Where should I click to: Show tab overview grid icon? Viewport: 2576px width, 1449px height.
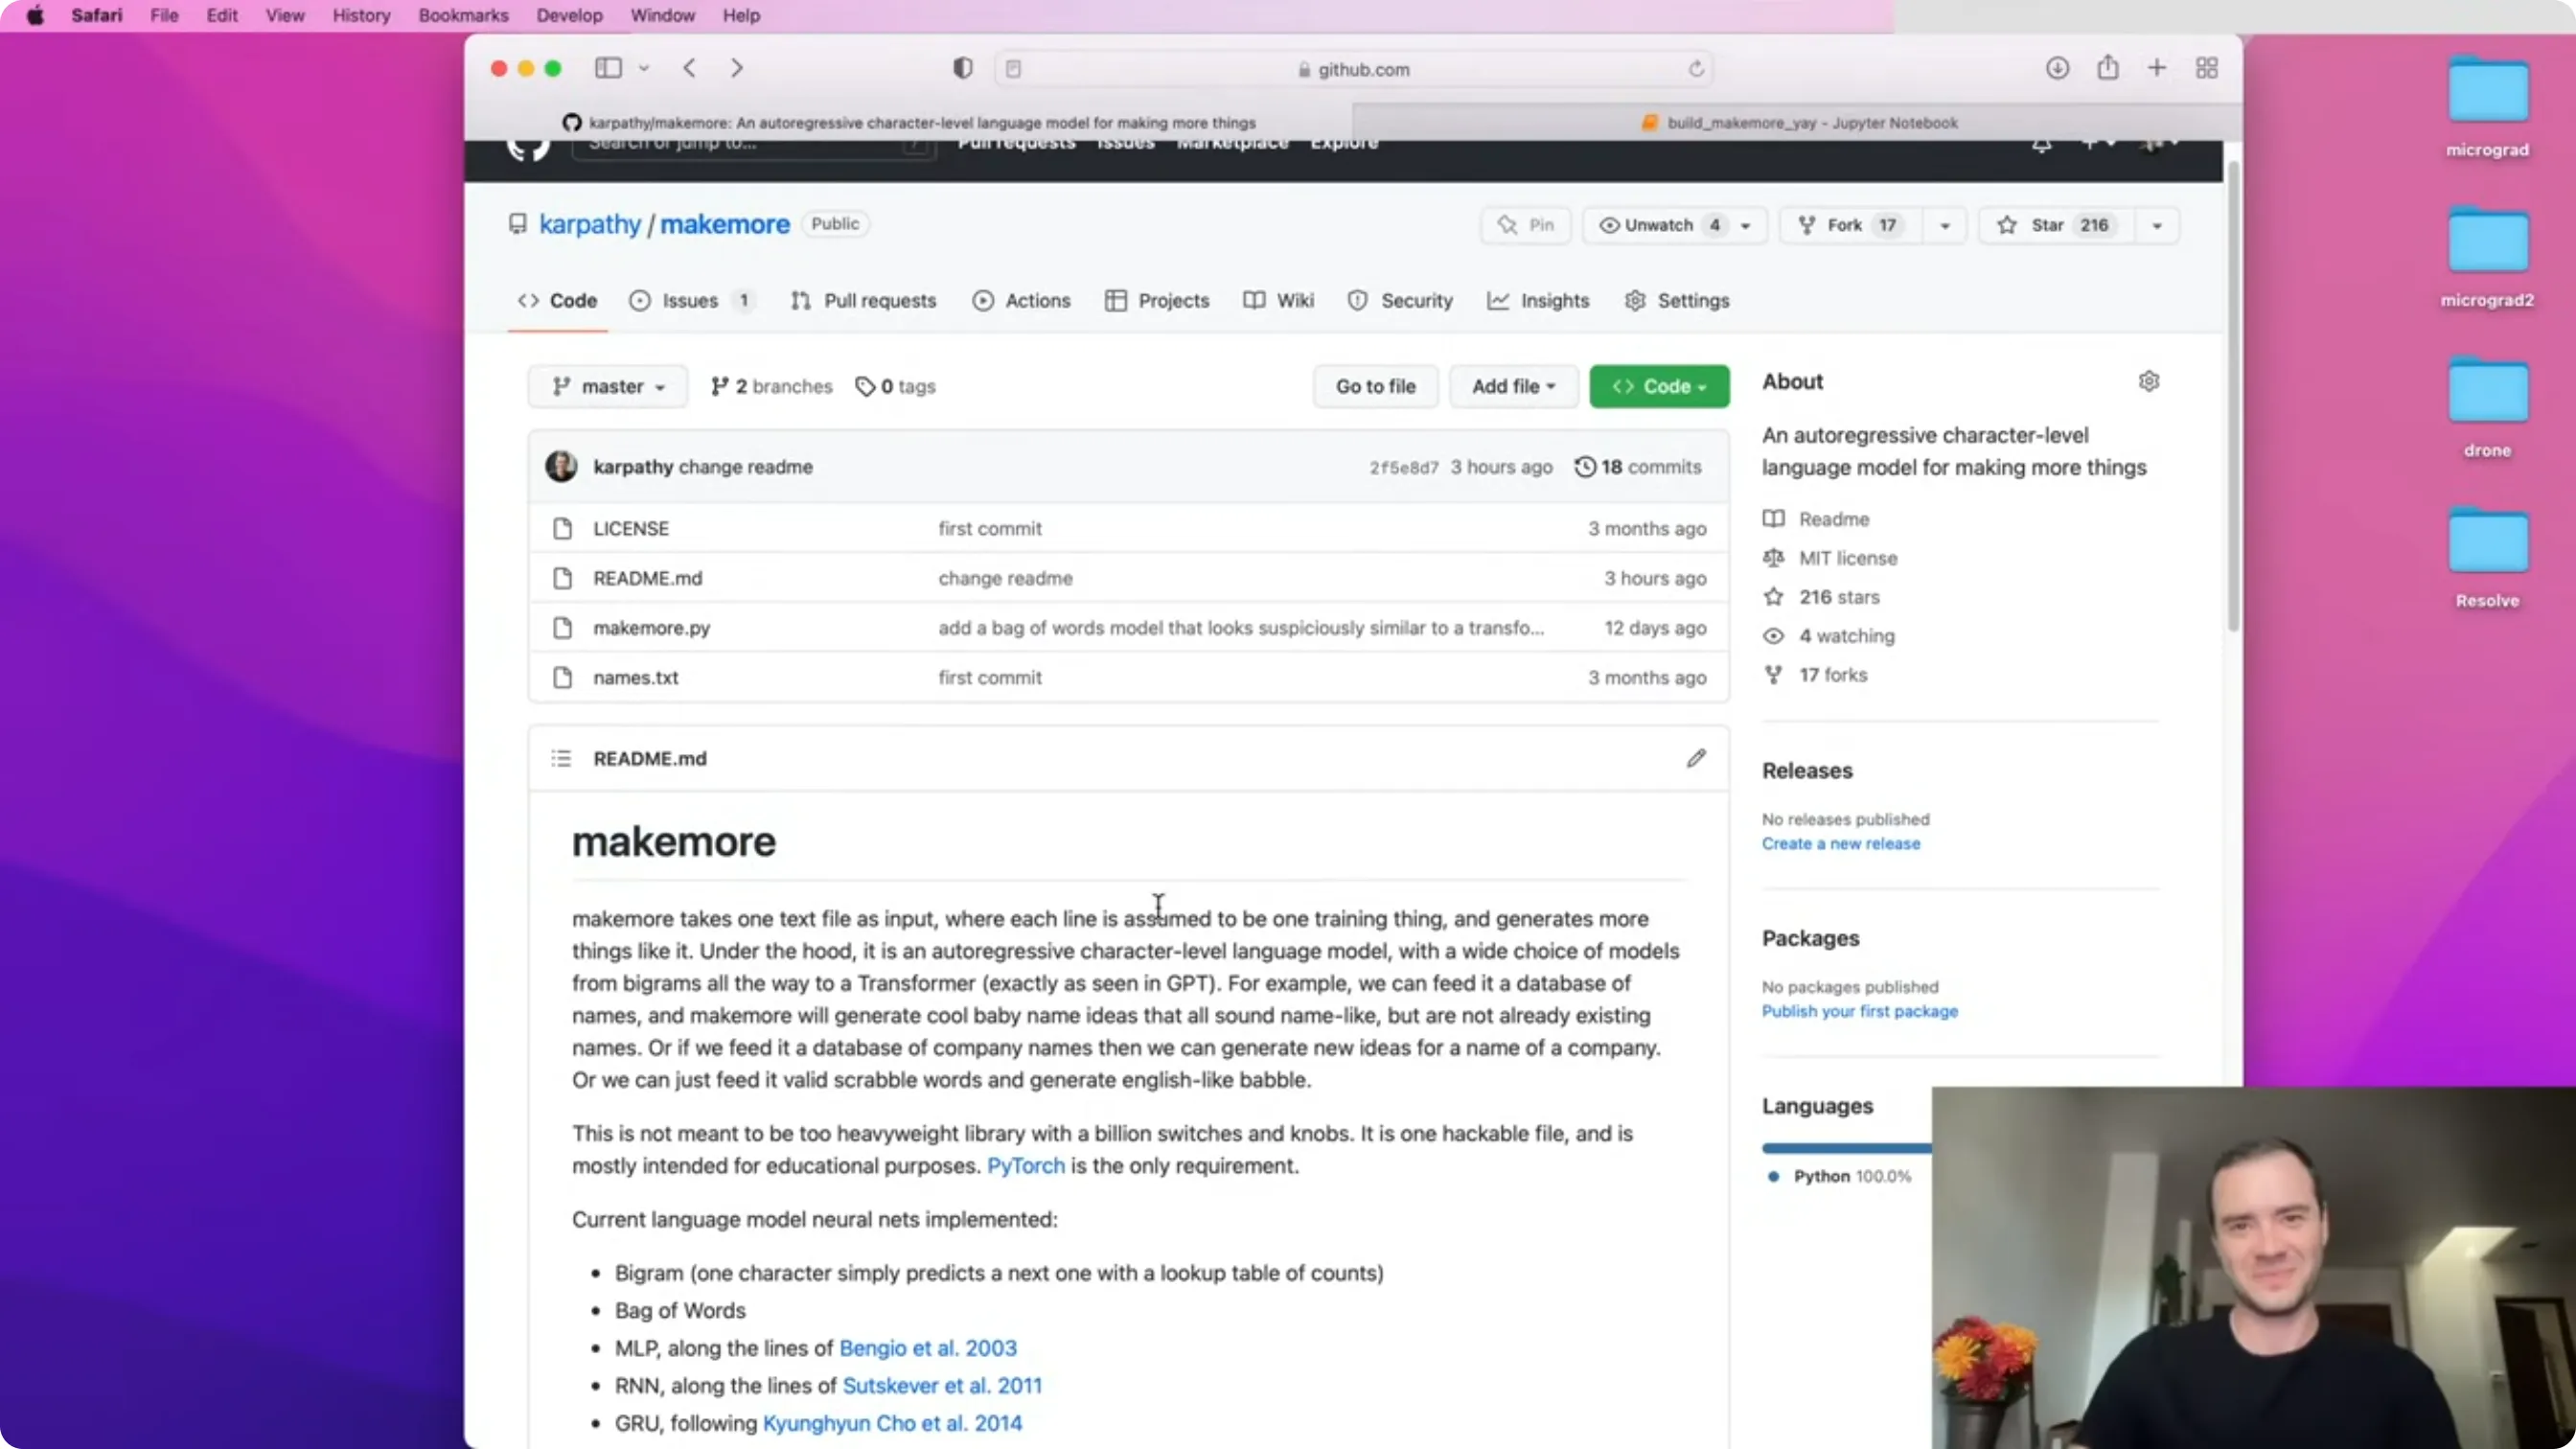click(x=2207, y=68)
